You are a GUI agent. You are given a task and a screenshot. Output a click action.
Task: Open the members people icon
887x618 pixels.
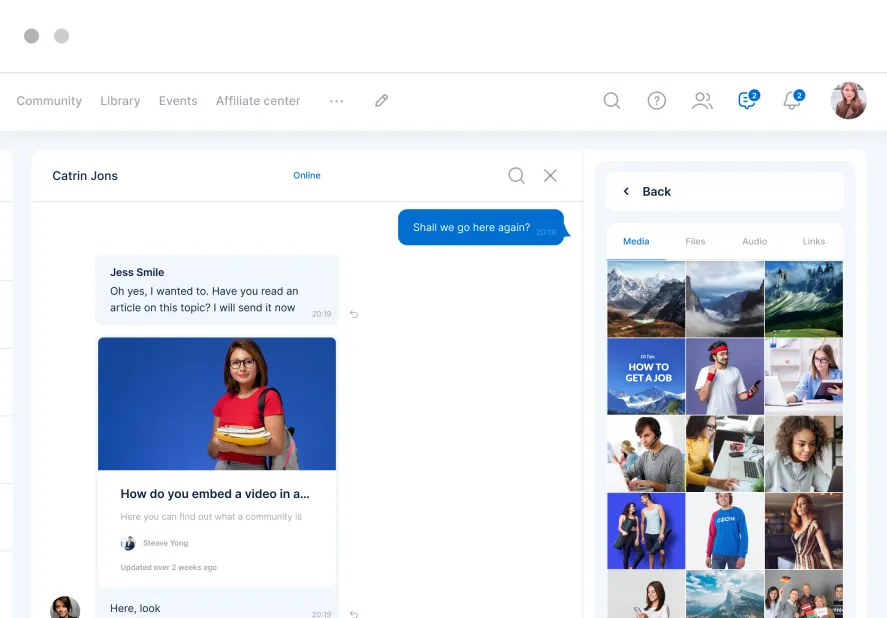(702, 101)
